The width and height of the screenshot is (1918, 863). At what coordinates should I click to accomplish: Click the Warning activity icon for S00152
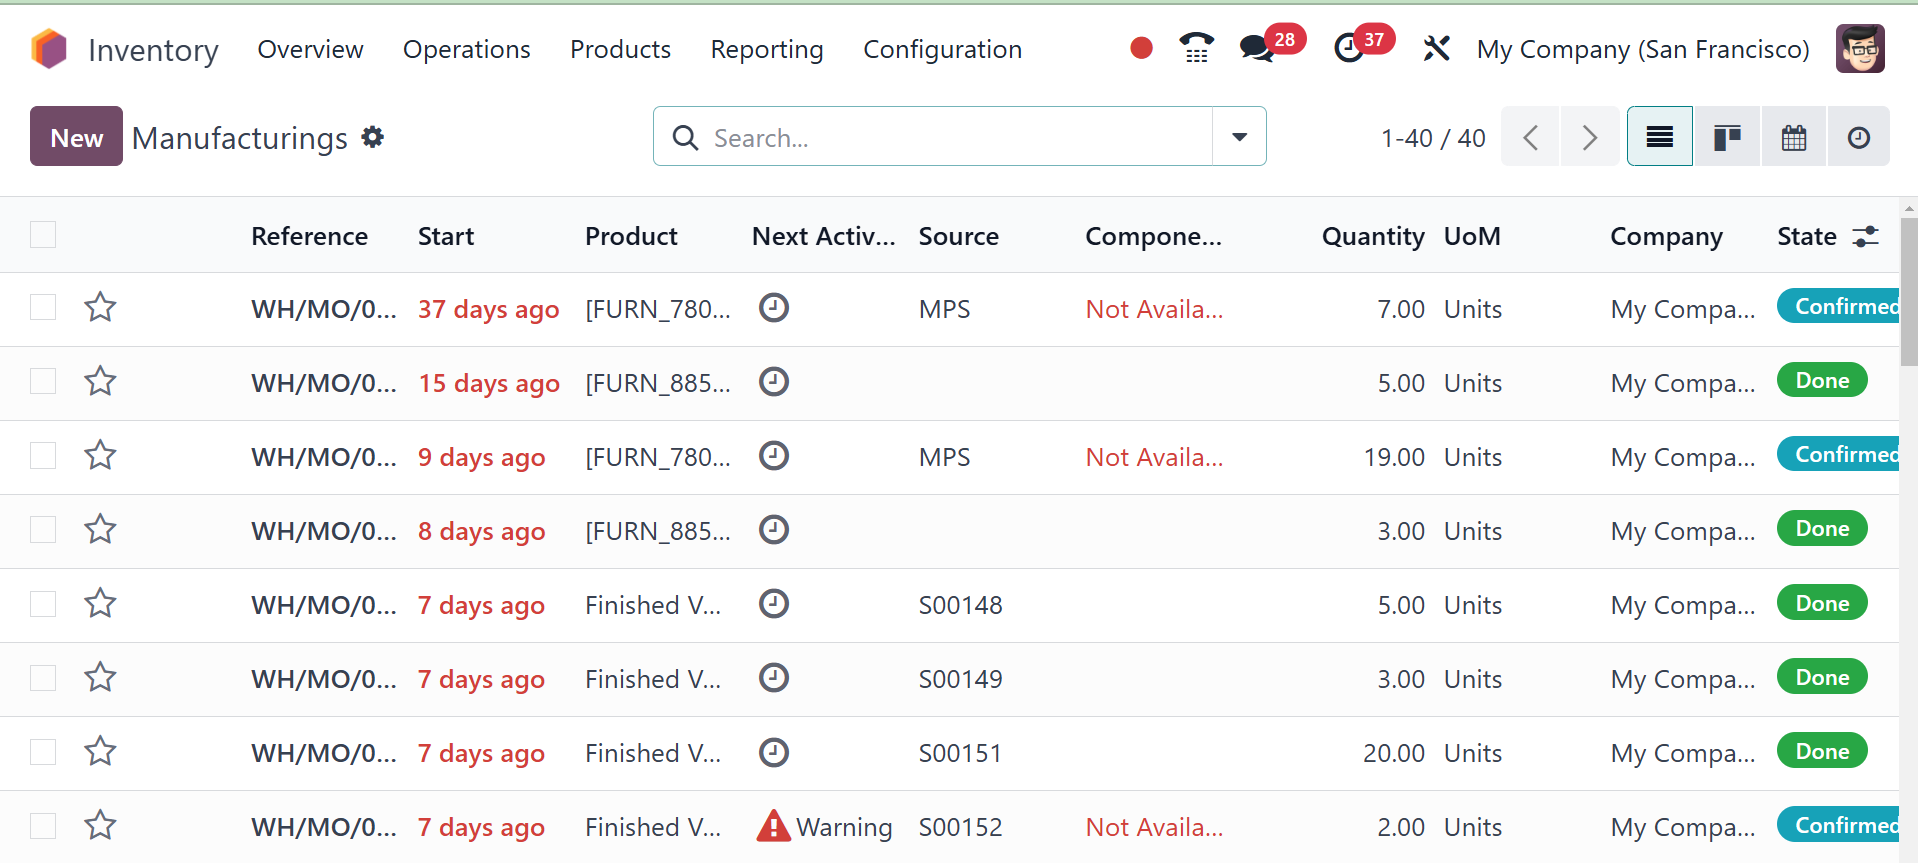click(773, 826)
